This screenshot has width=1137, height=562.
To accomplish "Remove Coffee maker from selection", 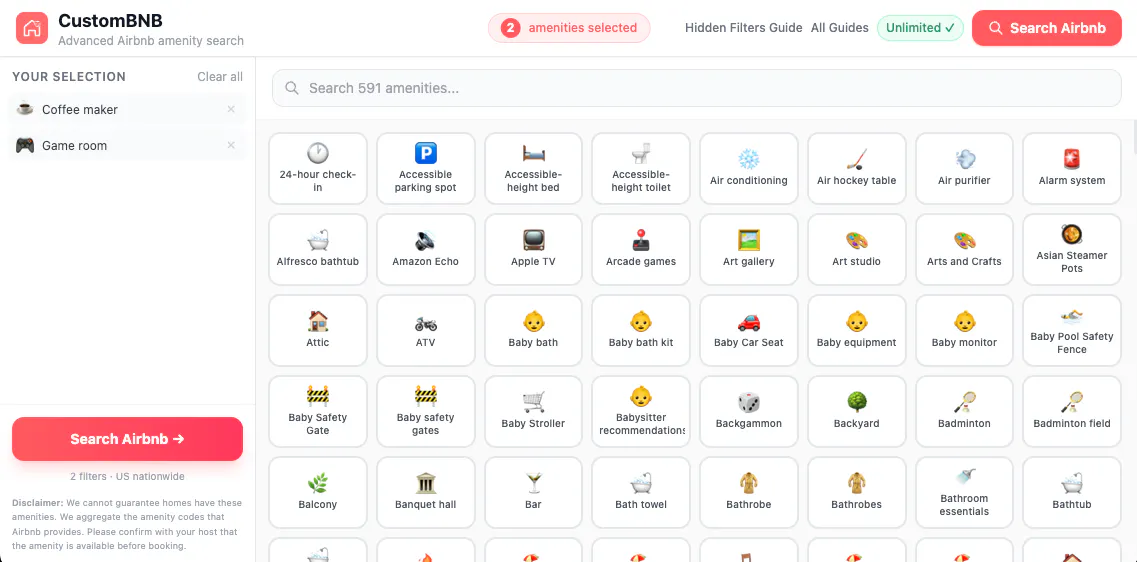I will 231,109.
